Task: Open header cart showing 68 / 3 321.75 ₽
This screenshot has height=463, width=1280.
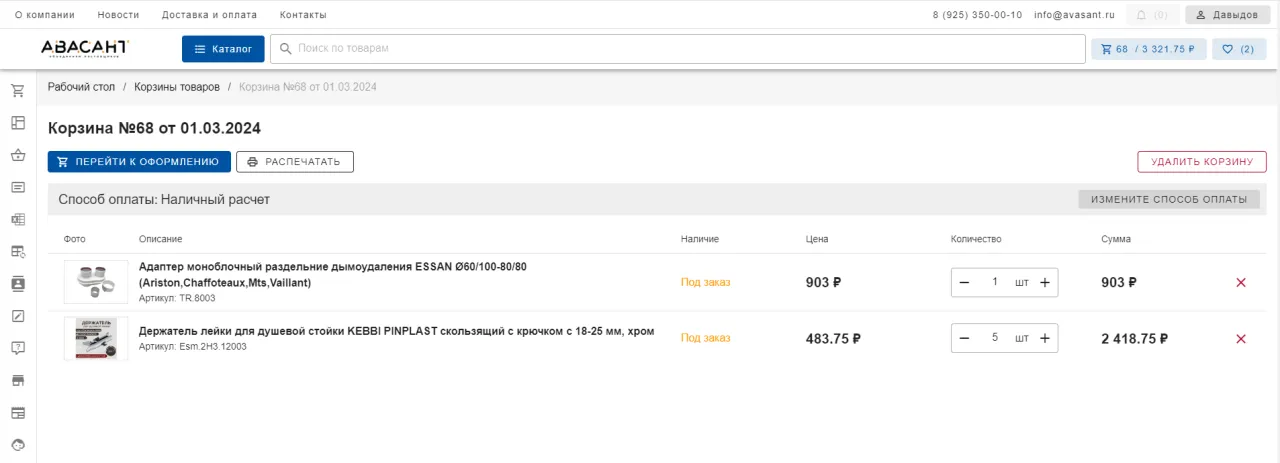Action: point(1148,49)
